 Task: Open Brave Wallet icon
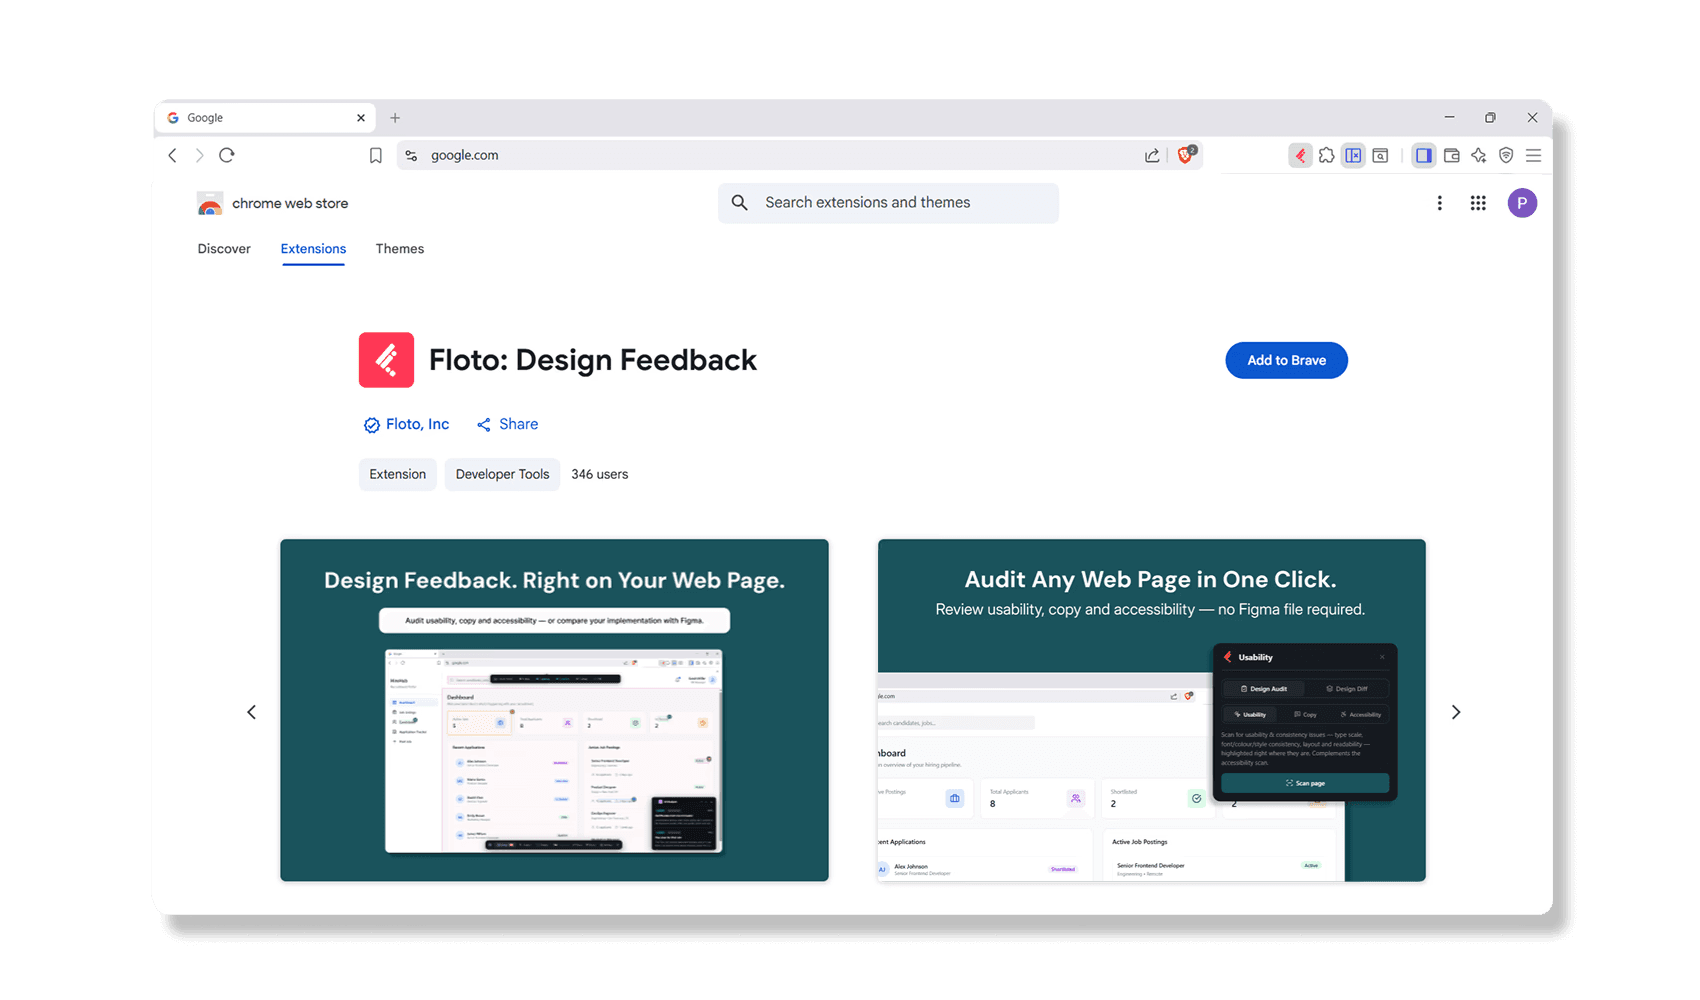point(1451,155)
